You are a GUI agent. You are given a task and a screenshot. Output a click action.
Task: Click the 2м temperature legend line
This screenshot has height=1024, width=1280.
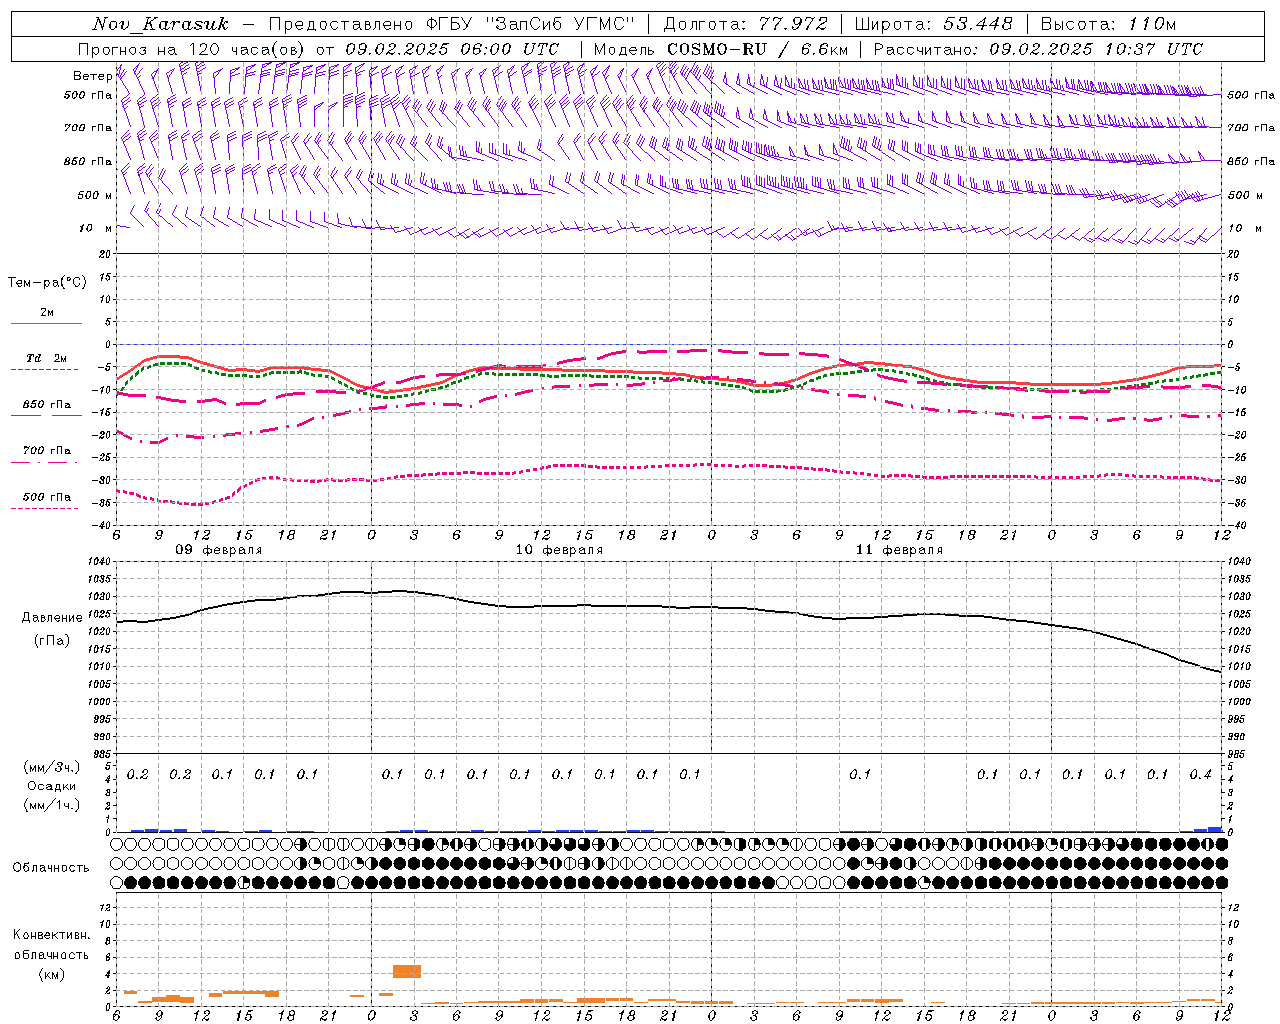coord(46,317)
